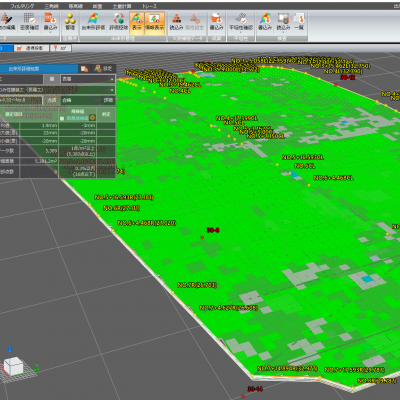Open the 座標確認 coordinate check tool
This screenshot has width=400, height=400.
pyautogui.click(x=29, y=22)
